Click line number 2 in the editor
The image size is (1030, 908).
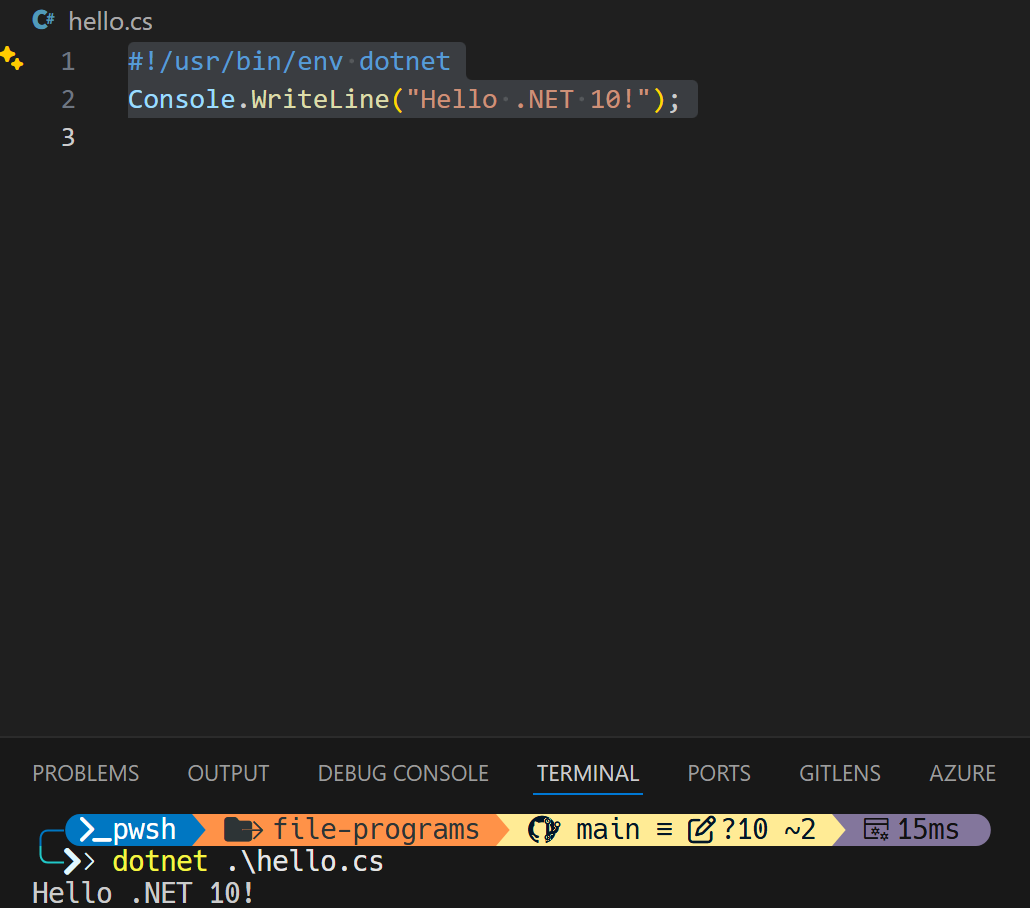pyautogui.click(x=68, y=98)
